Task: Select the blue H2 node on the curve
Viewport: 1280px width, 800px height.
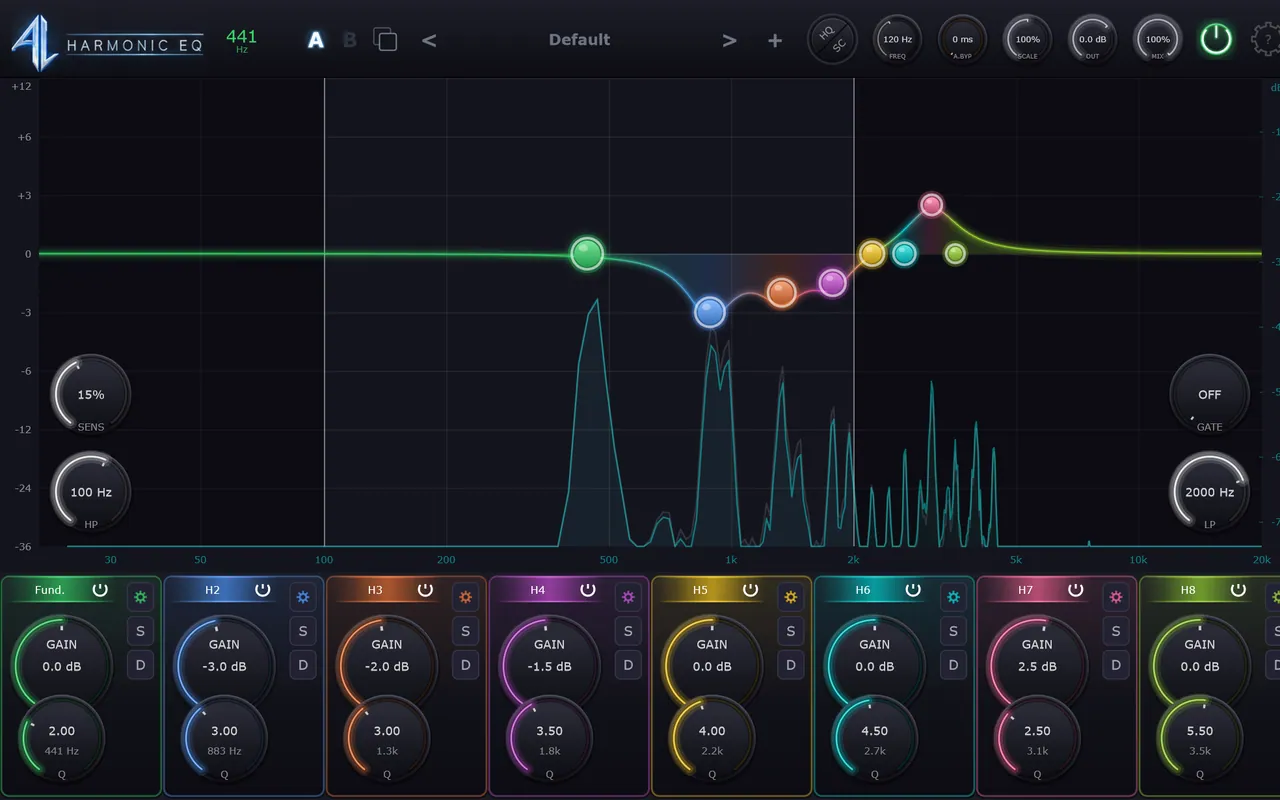Action: 710,312
